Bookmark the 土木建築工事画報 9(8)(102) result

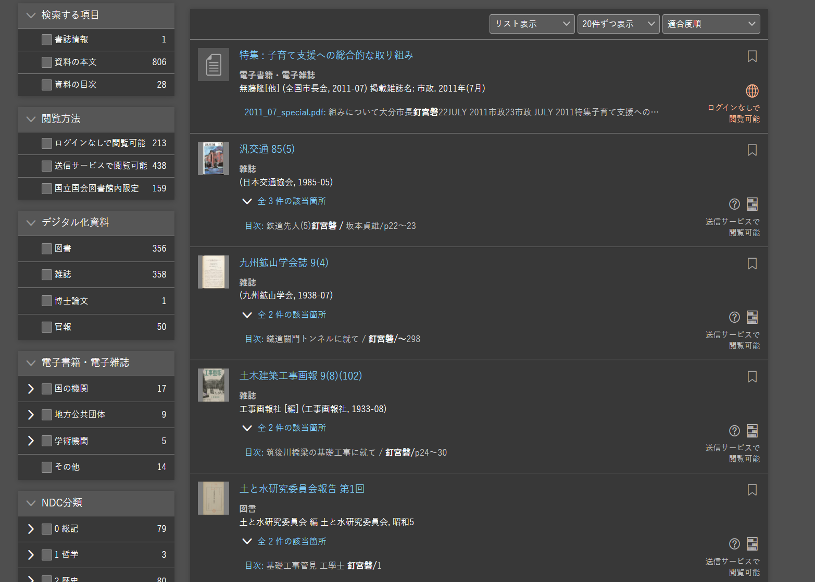[x=752, y=377]
